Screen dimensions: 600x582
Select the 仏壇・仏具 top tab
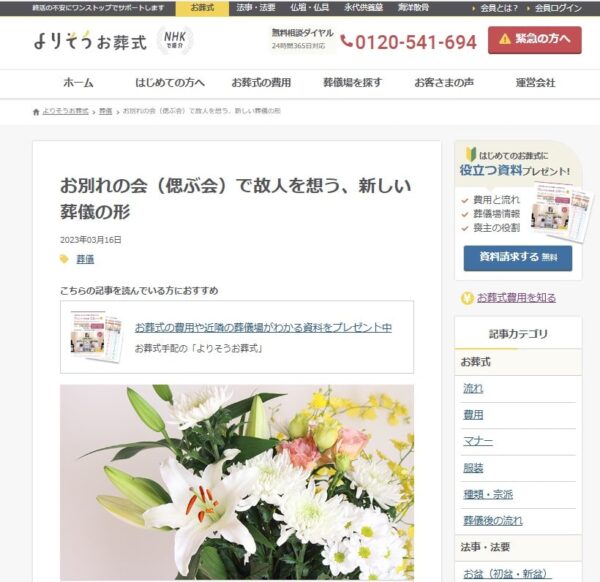[310, 8]
